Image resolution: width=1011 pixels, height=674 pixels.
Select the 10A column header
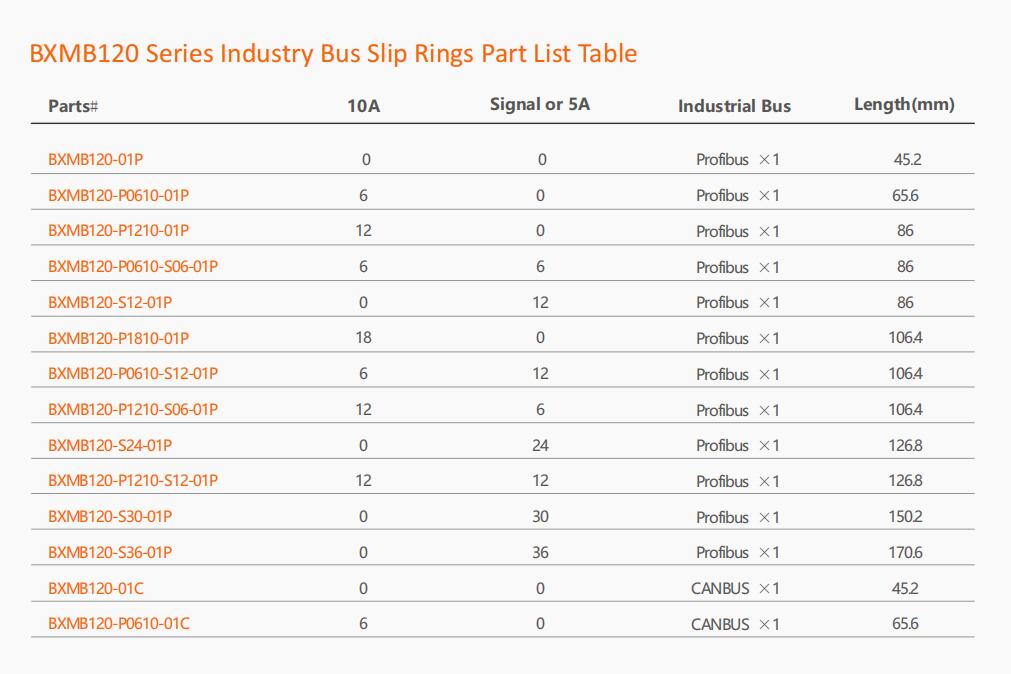click(x=364, y=106)
